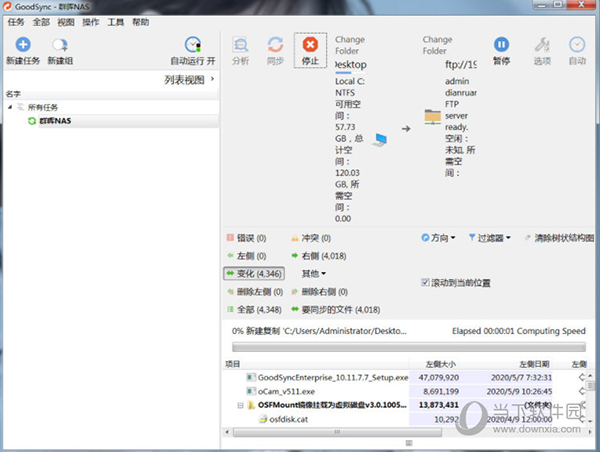
Task: Sort by 左侧大小 column header
Action: click(x=441, y=364)
